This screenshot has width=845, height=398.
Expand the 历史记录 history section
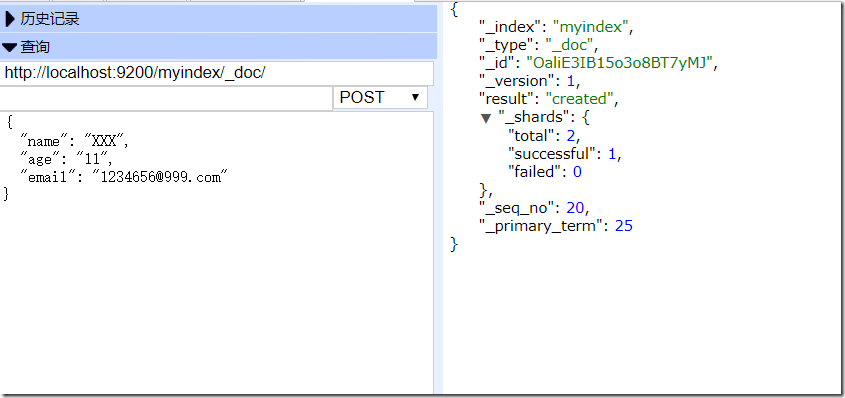tap(218, 19)
